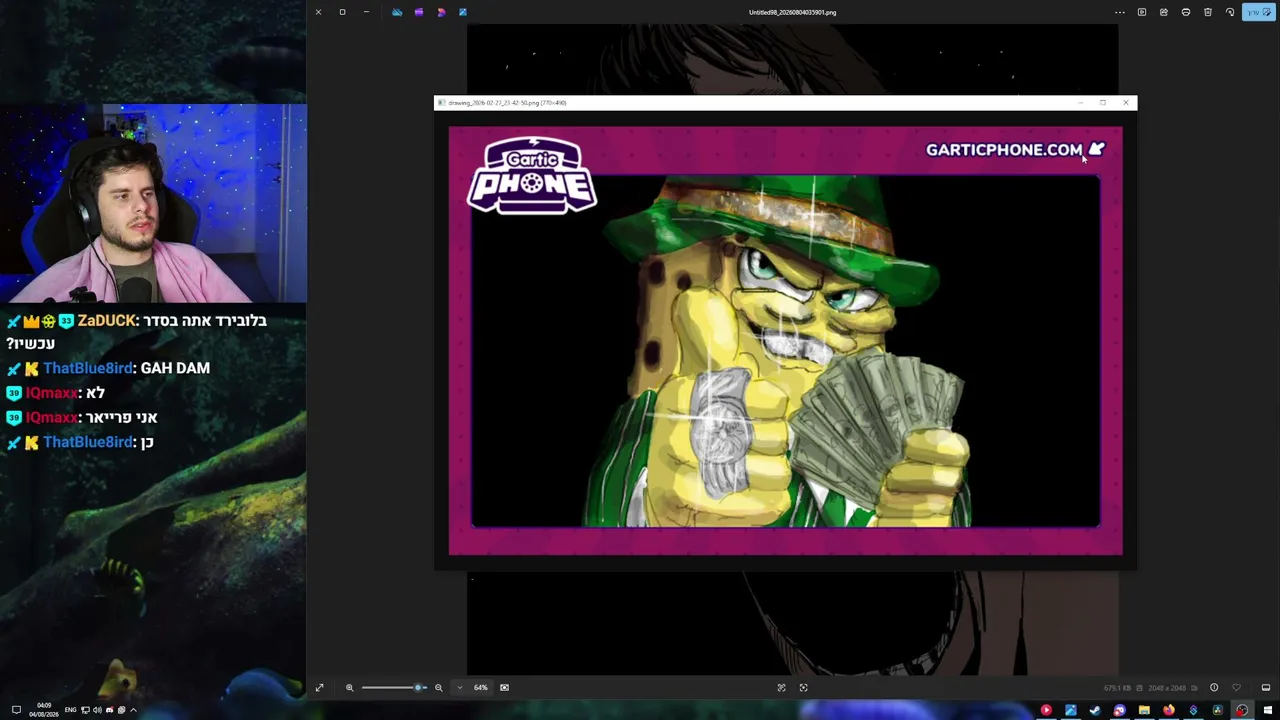The image size is (1280, 720).
Task: Start slideshow in Photos
Action: [x=1142, y=12]
